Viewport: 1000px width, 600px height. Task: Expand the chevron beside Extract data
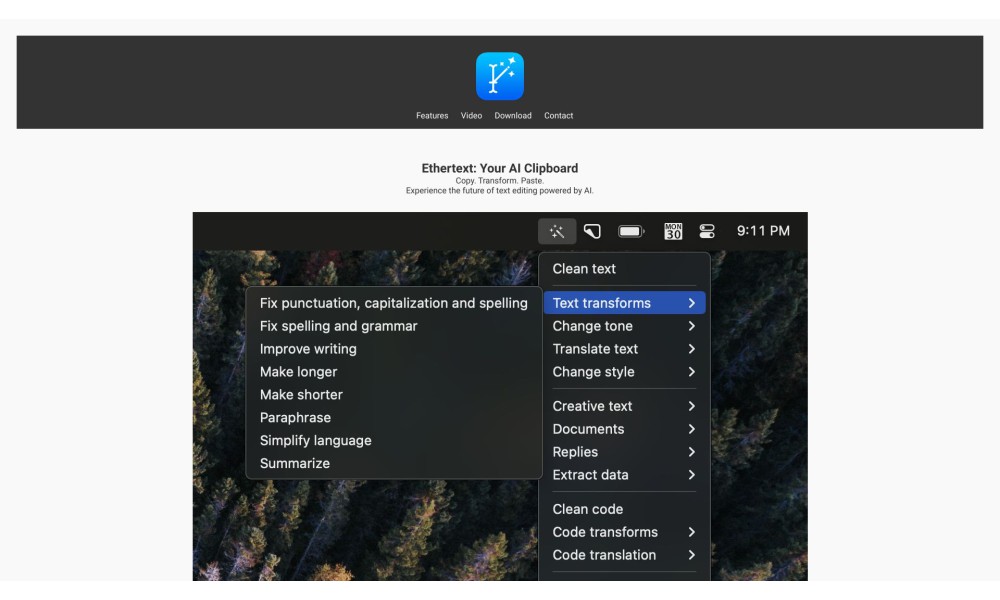[691, 475]
